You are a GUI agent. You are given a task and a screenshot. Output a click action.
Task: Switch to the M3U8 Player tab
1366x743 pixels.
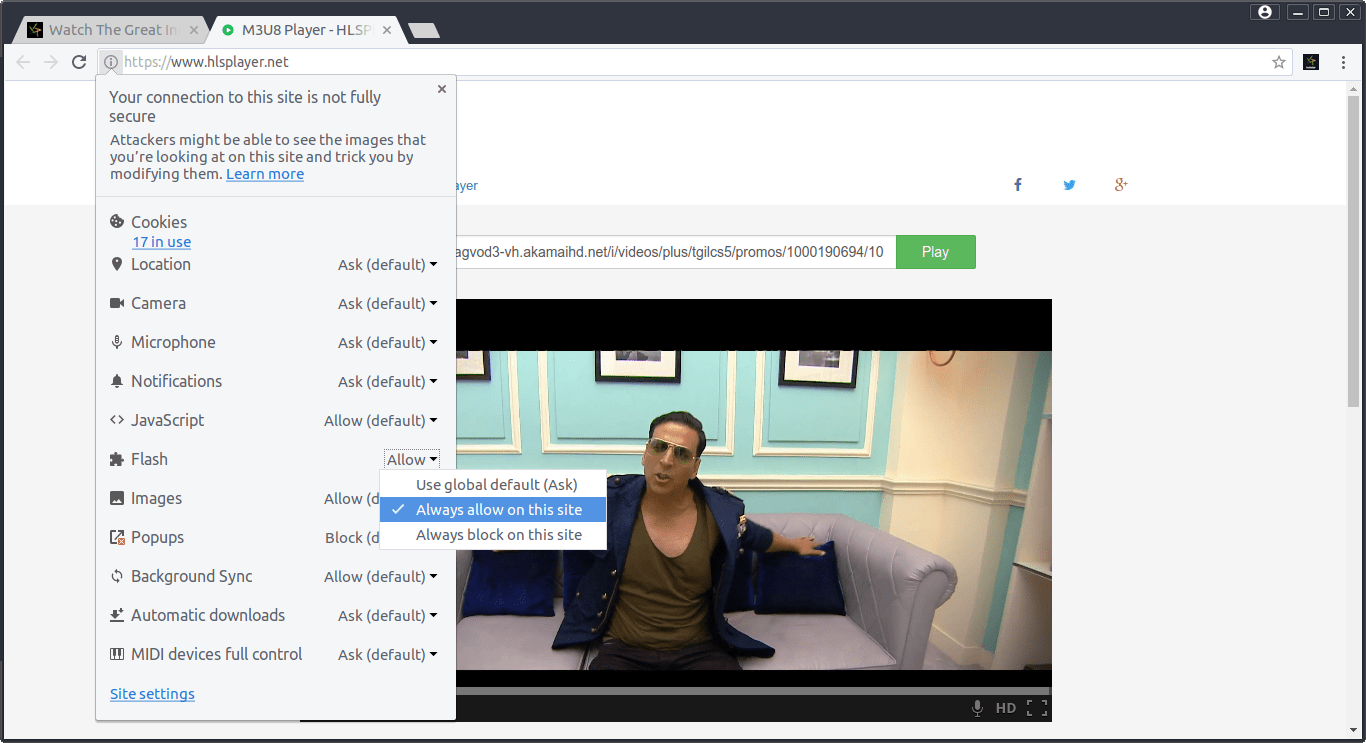pos(308,30)
